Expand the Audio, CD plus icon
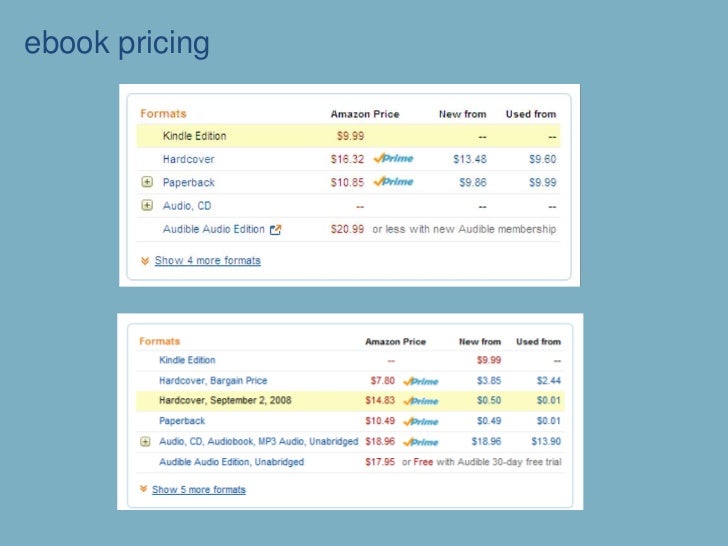The height and width of the screenshot is (546, 728). tap(147, 205)
